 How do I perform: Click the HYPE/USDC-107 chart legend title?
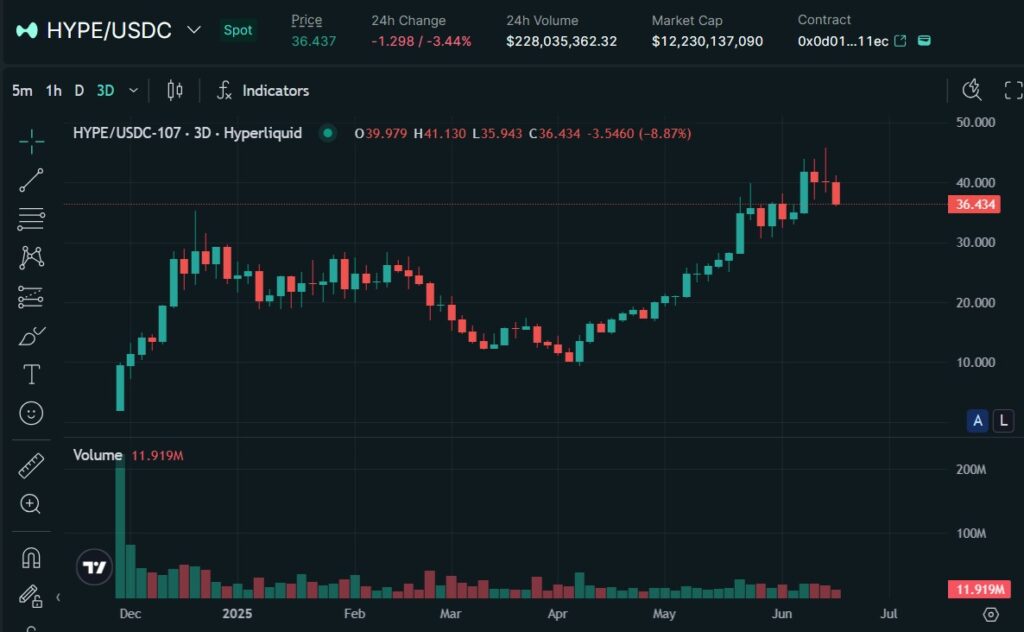(187, 133)
